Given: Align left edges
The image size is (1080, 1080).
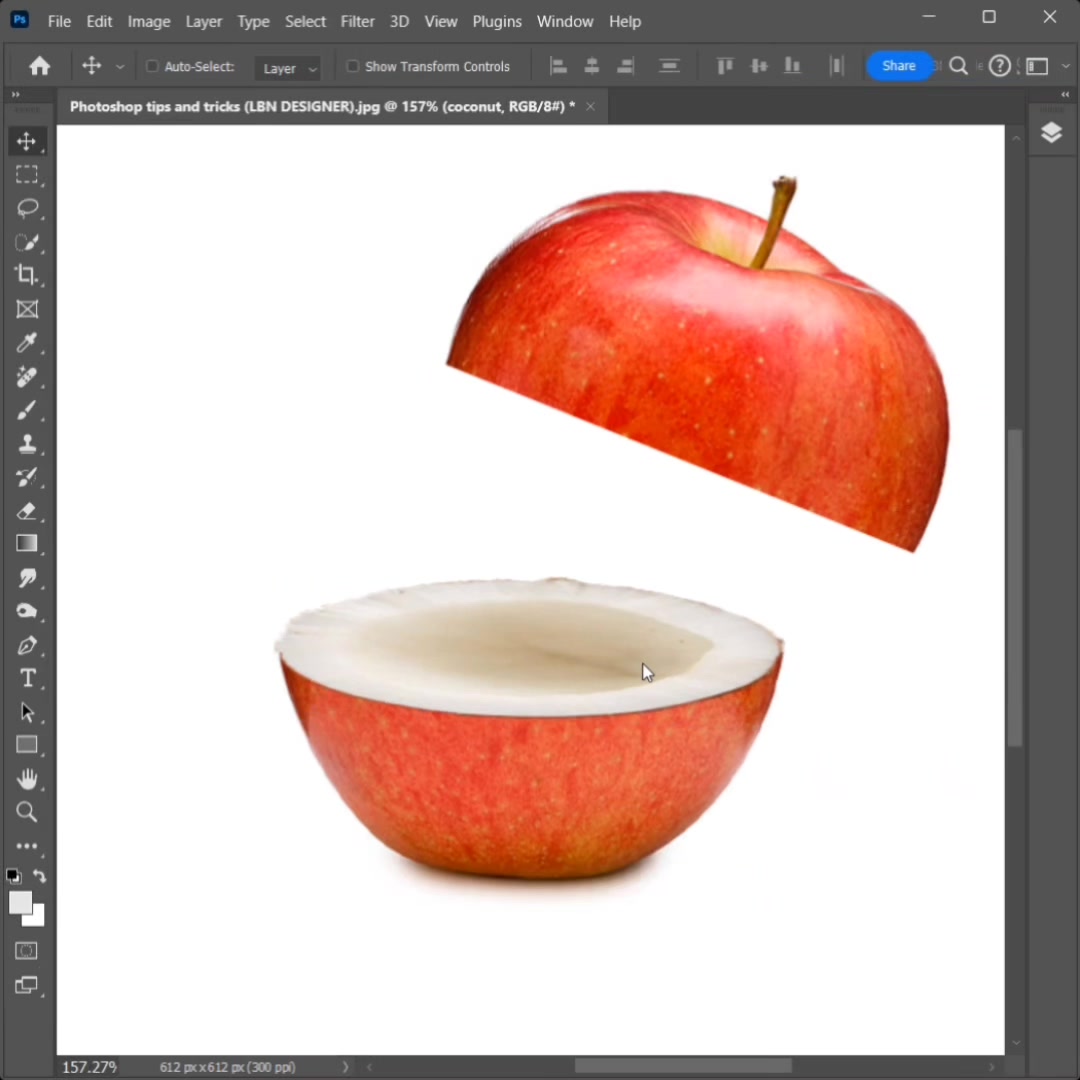Looking at the screenshot, I should pos(558,66).
